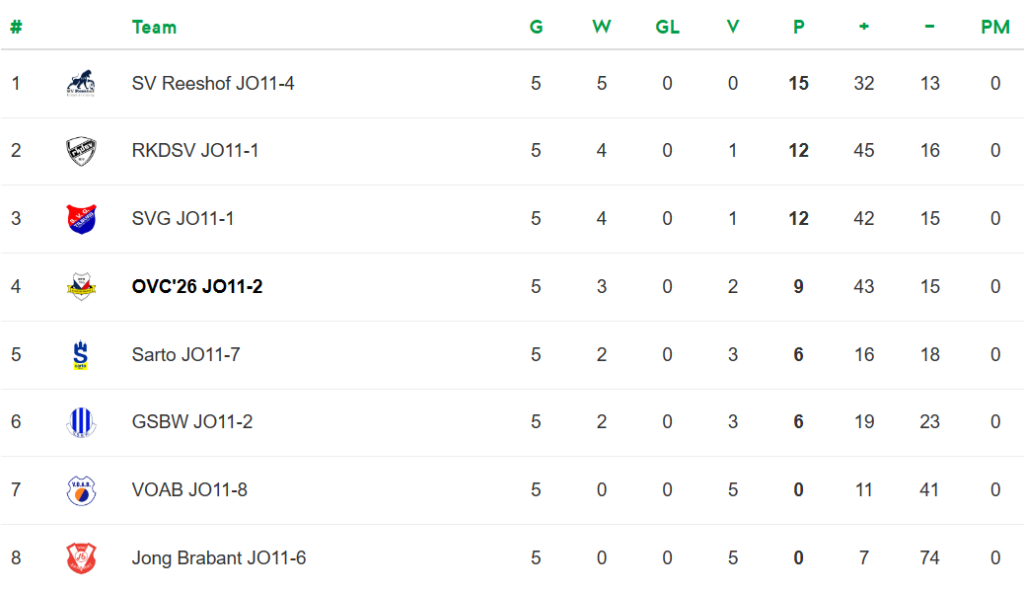
Task: Open team Jong Brabant JO11-6
Action: coord(219,558)
